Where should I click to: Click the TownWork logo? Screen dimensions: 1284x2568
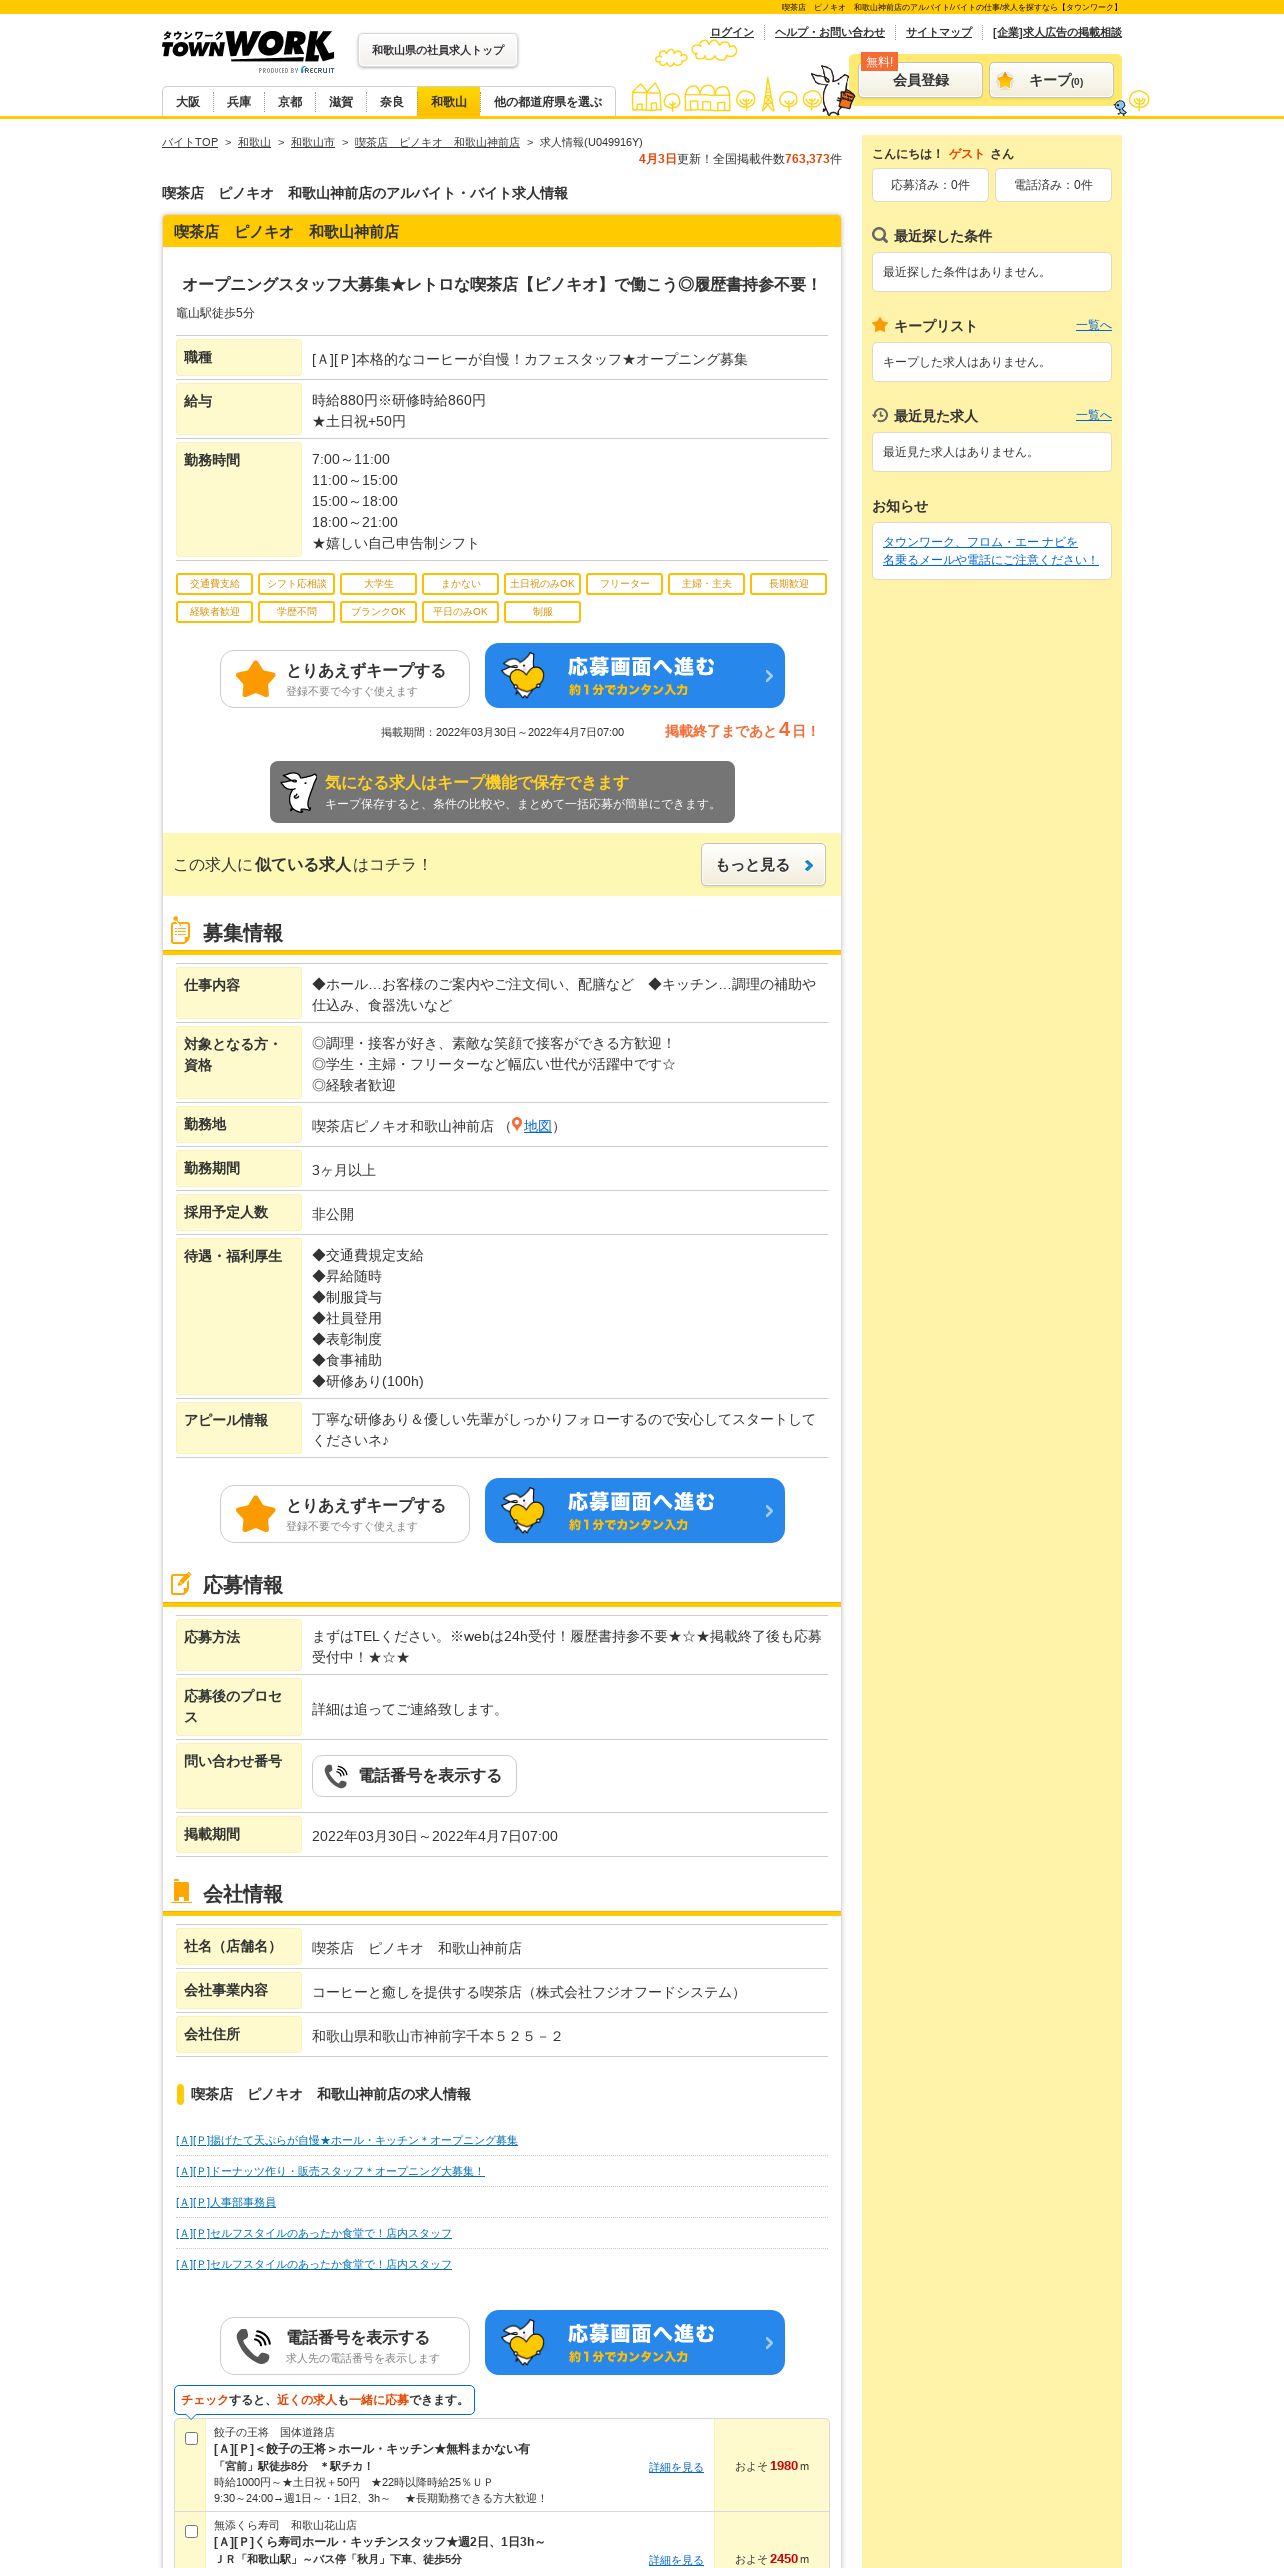coord(248,50)
